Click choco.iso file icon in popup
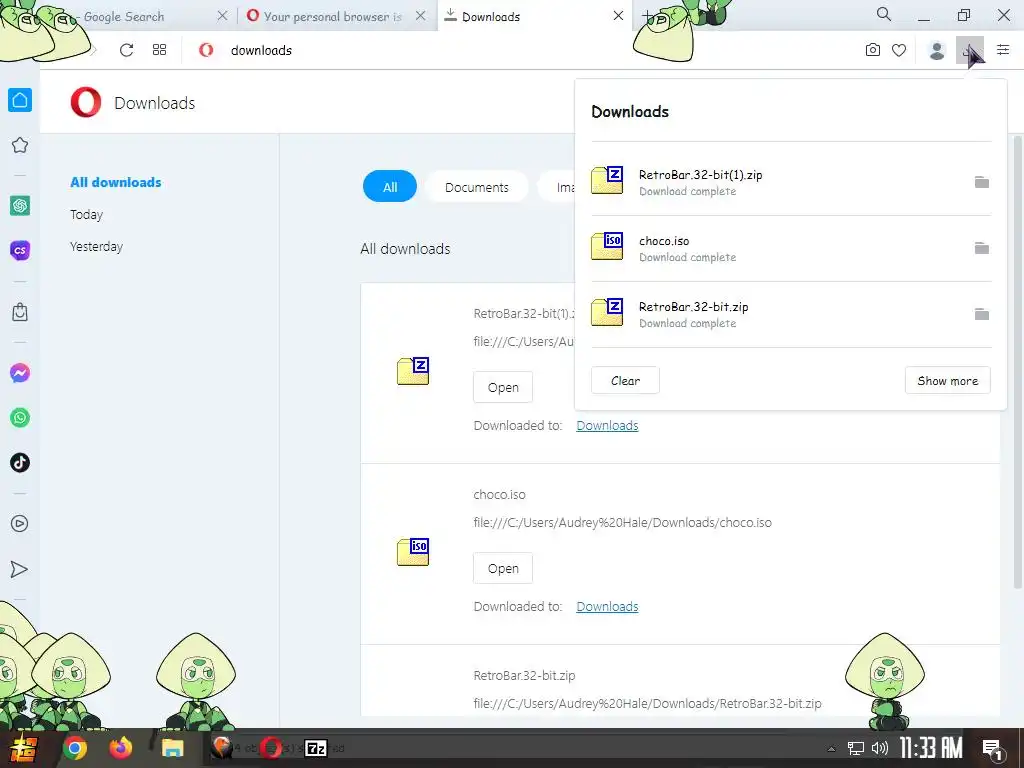 coord(607,246)
